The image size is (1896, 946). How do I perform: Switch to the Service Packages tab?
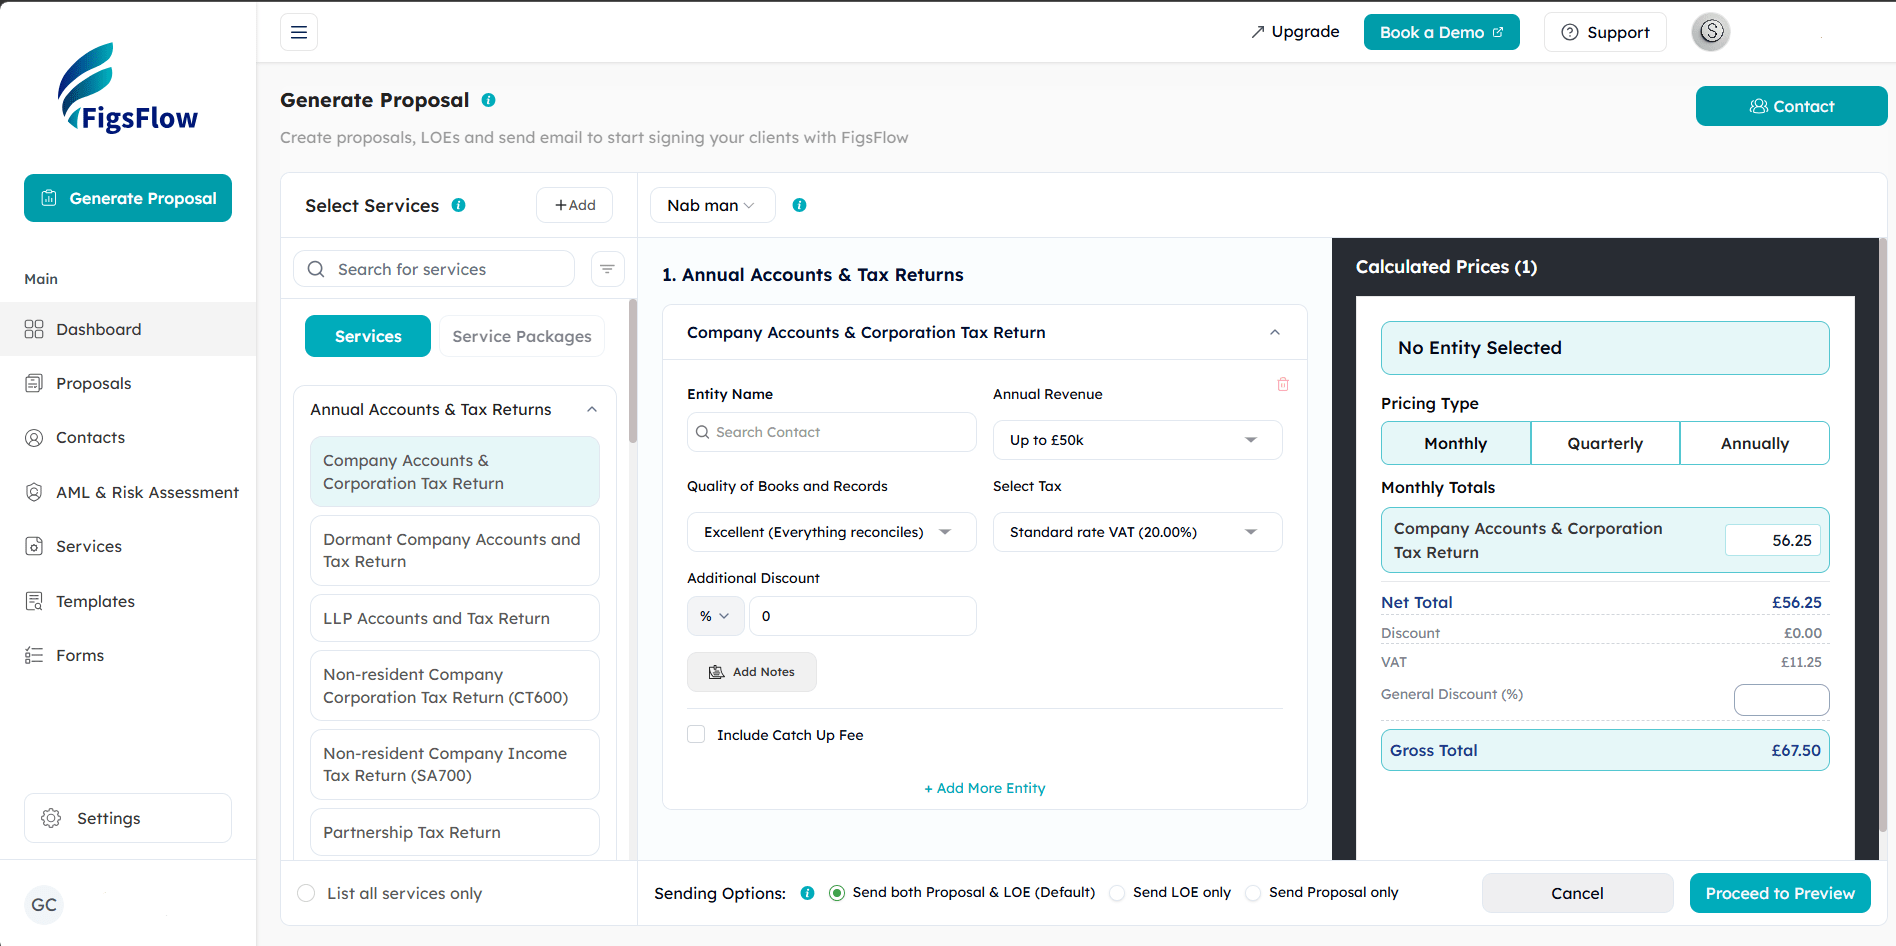pyautogui.click(x=522, y=336)
